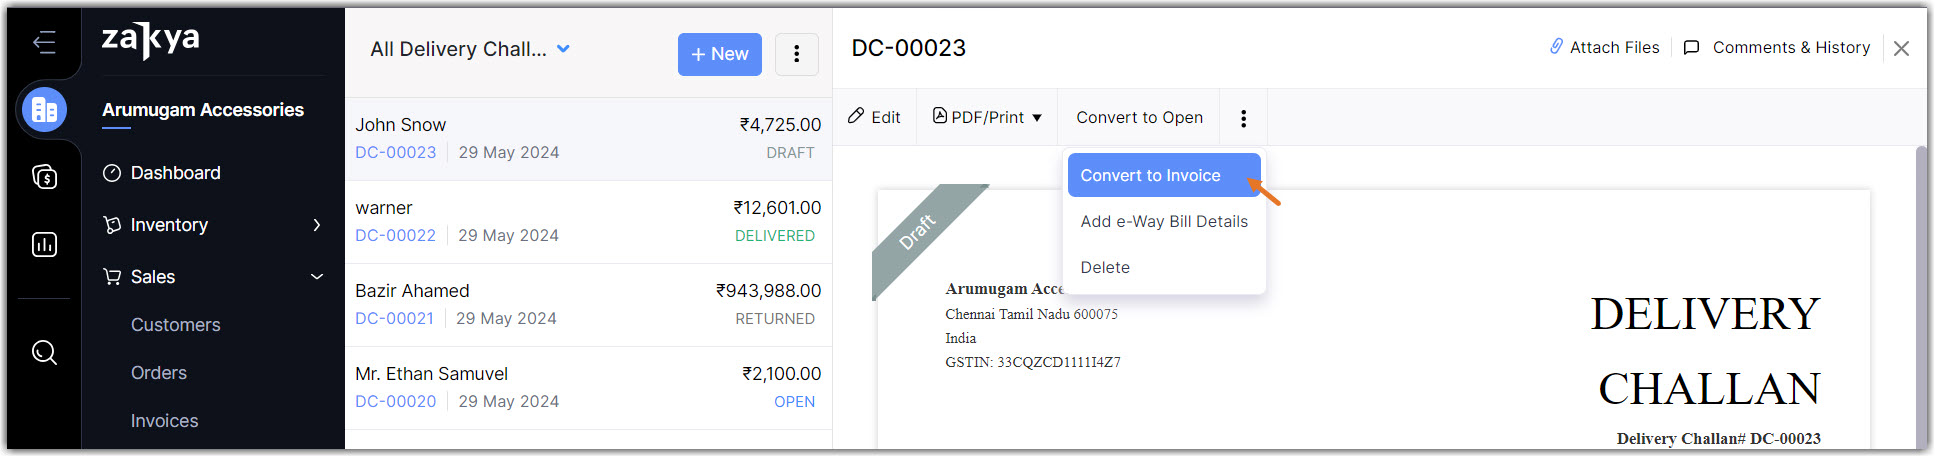
Task: Click Convert to Open
Action: pyautogui.click(x=1139, y=117)
